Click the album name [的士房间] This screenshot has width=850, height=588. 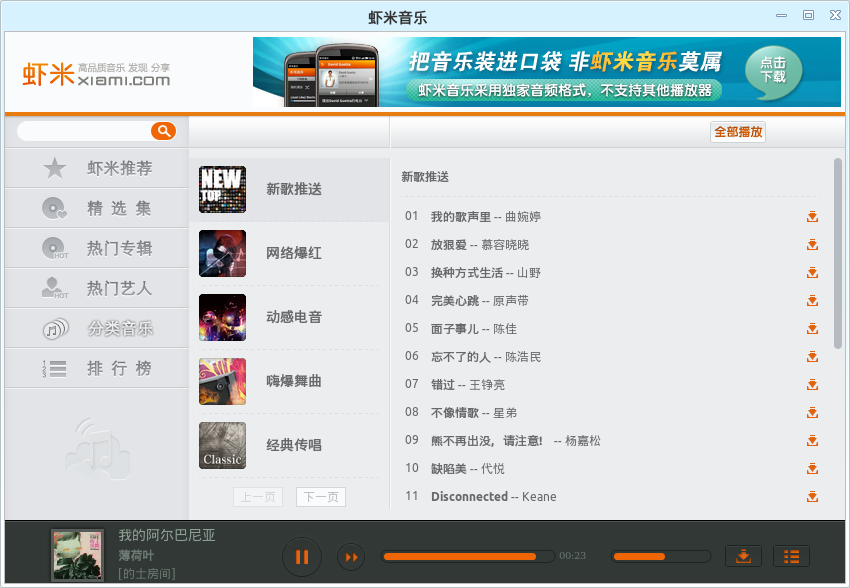(147, 573)
